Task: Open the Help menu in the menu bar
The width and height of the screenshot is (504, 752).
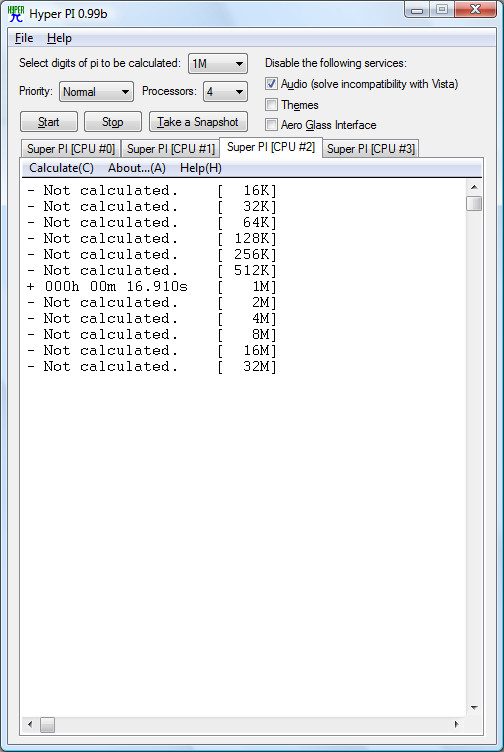Action: (x=59, y=38)
